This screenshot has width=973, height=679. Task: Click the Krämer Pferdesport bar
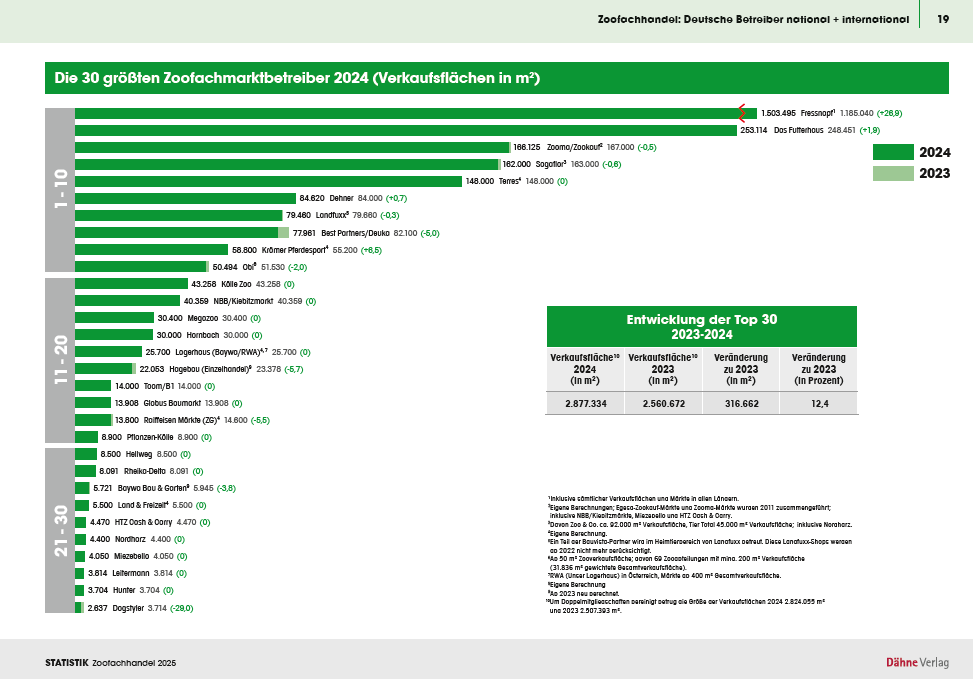click(x=152, y=250)
